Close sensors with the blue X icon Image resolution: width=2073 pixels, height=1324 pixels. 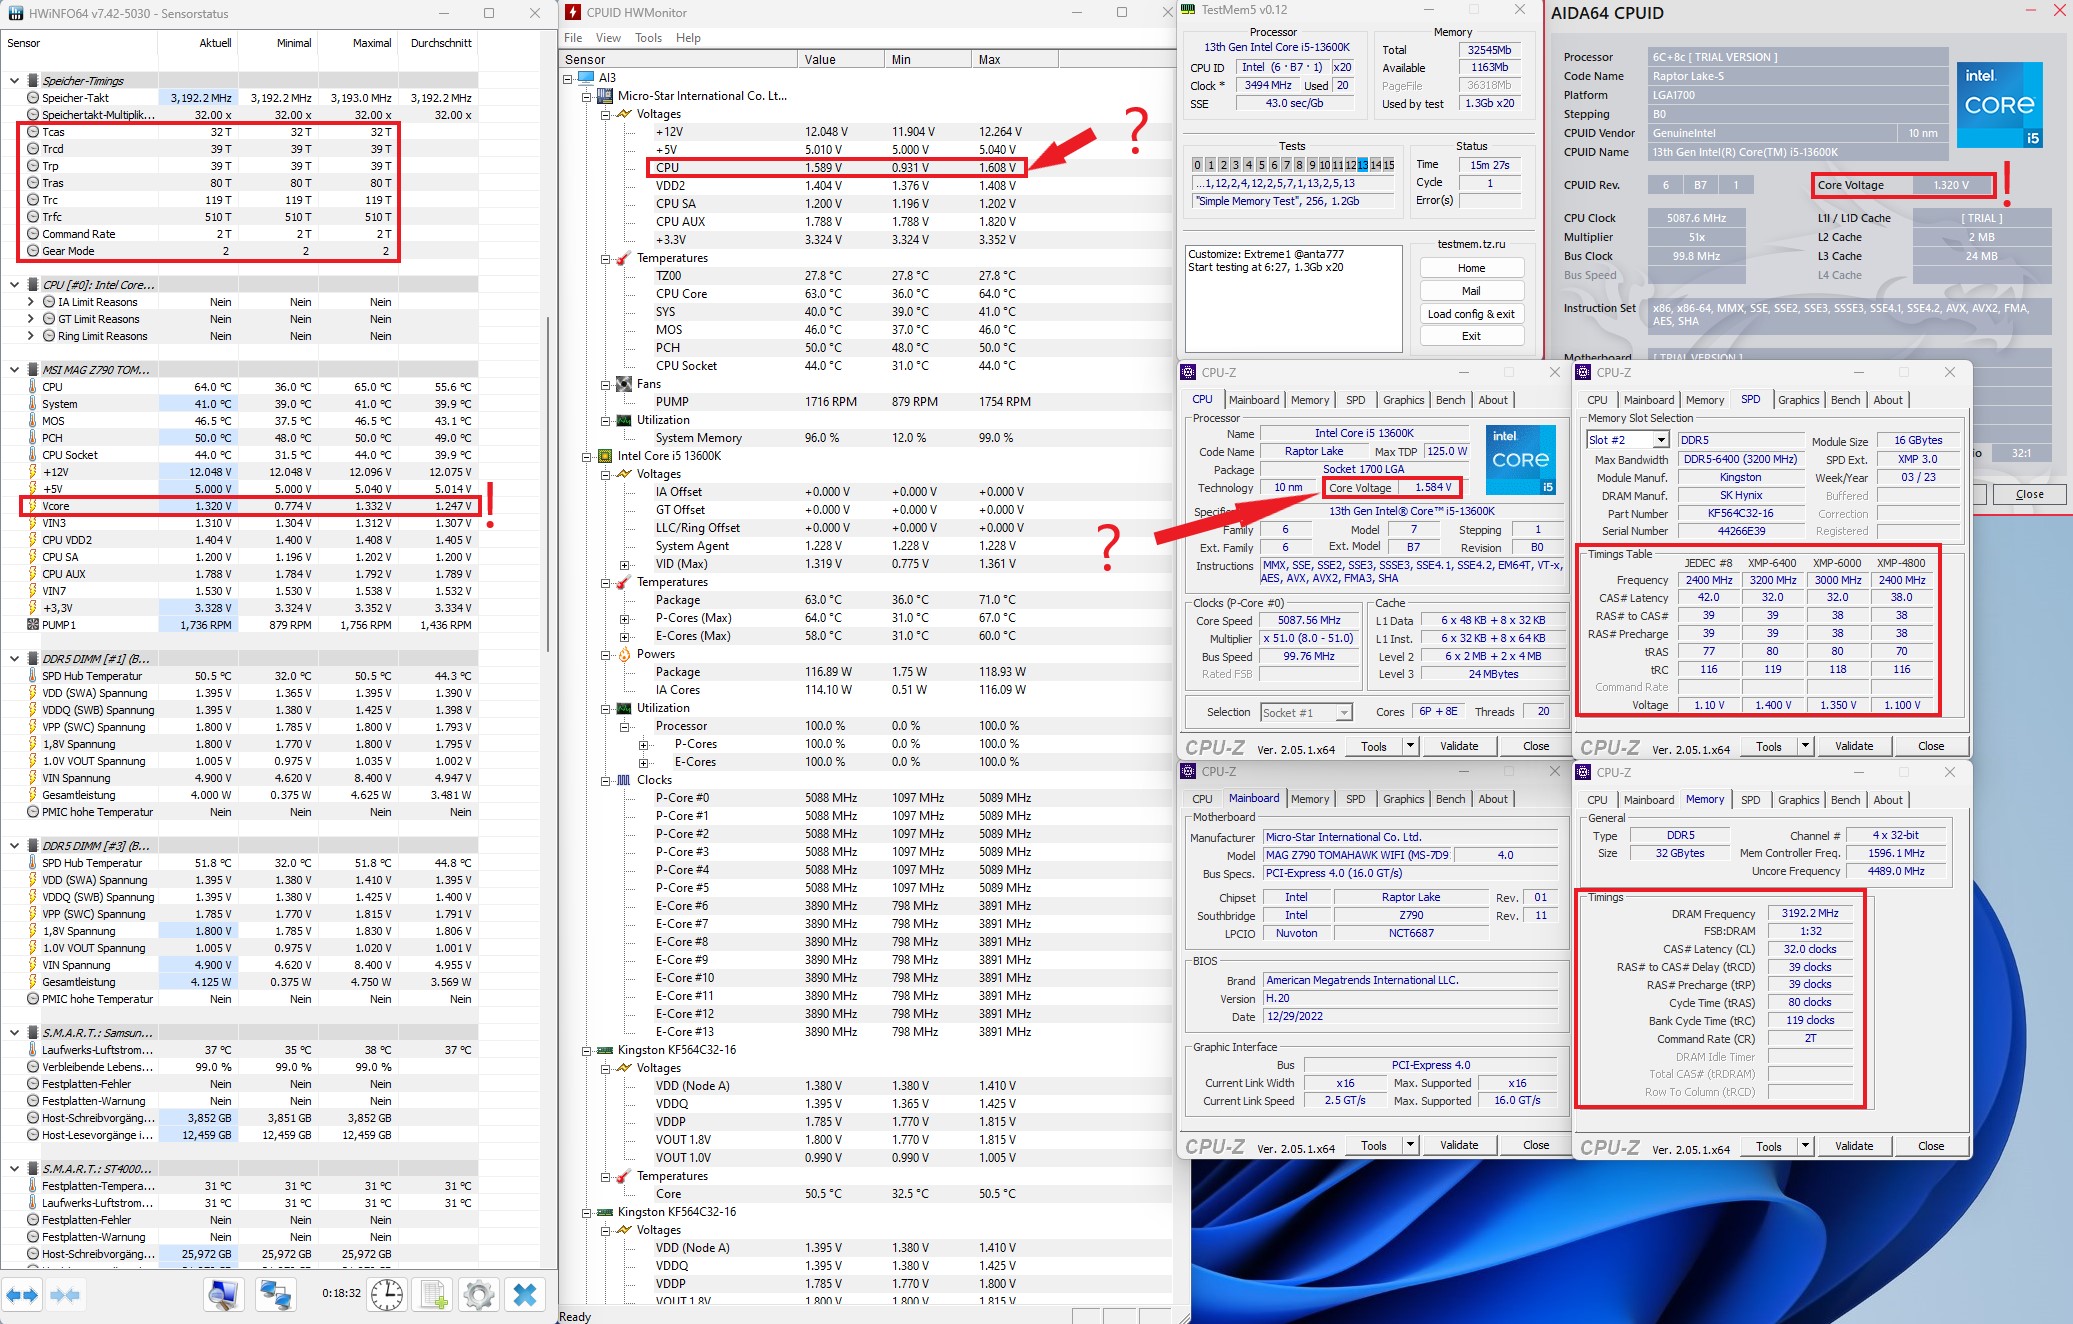525,1295
